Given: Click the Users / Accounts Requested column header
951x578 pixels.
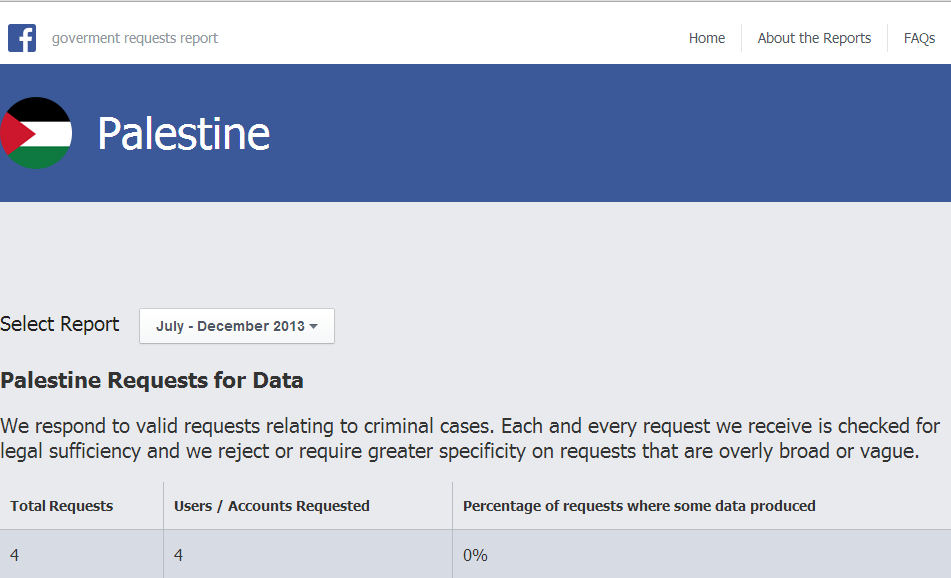Looking at the screenshot, I should 272,506.
